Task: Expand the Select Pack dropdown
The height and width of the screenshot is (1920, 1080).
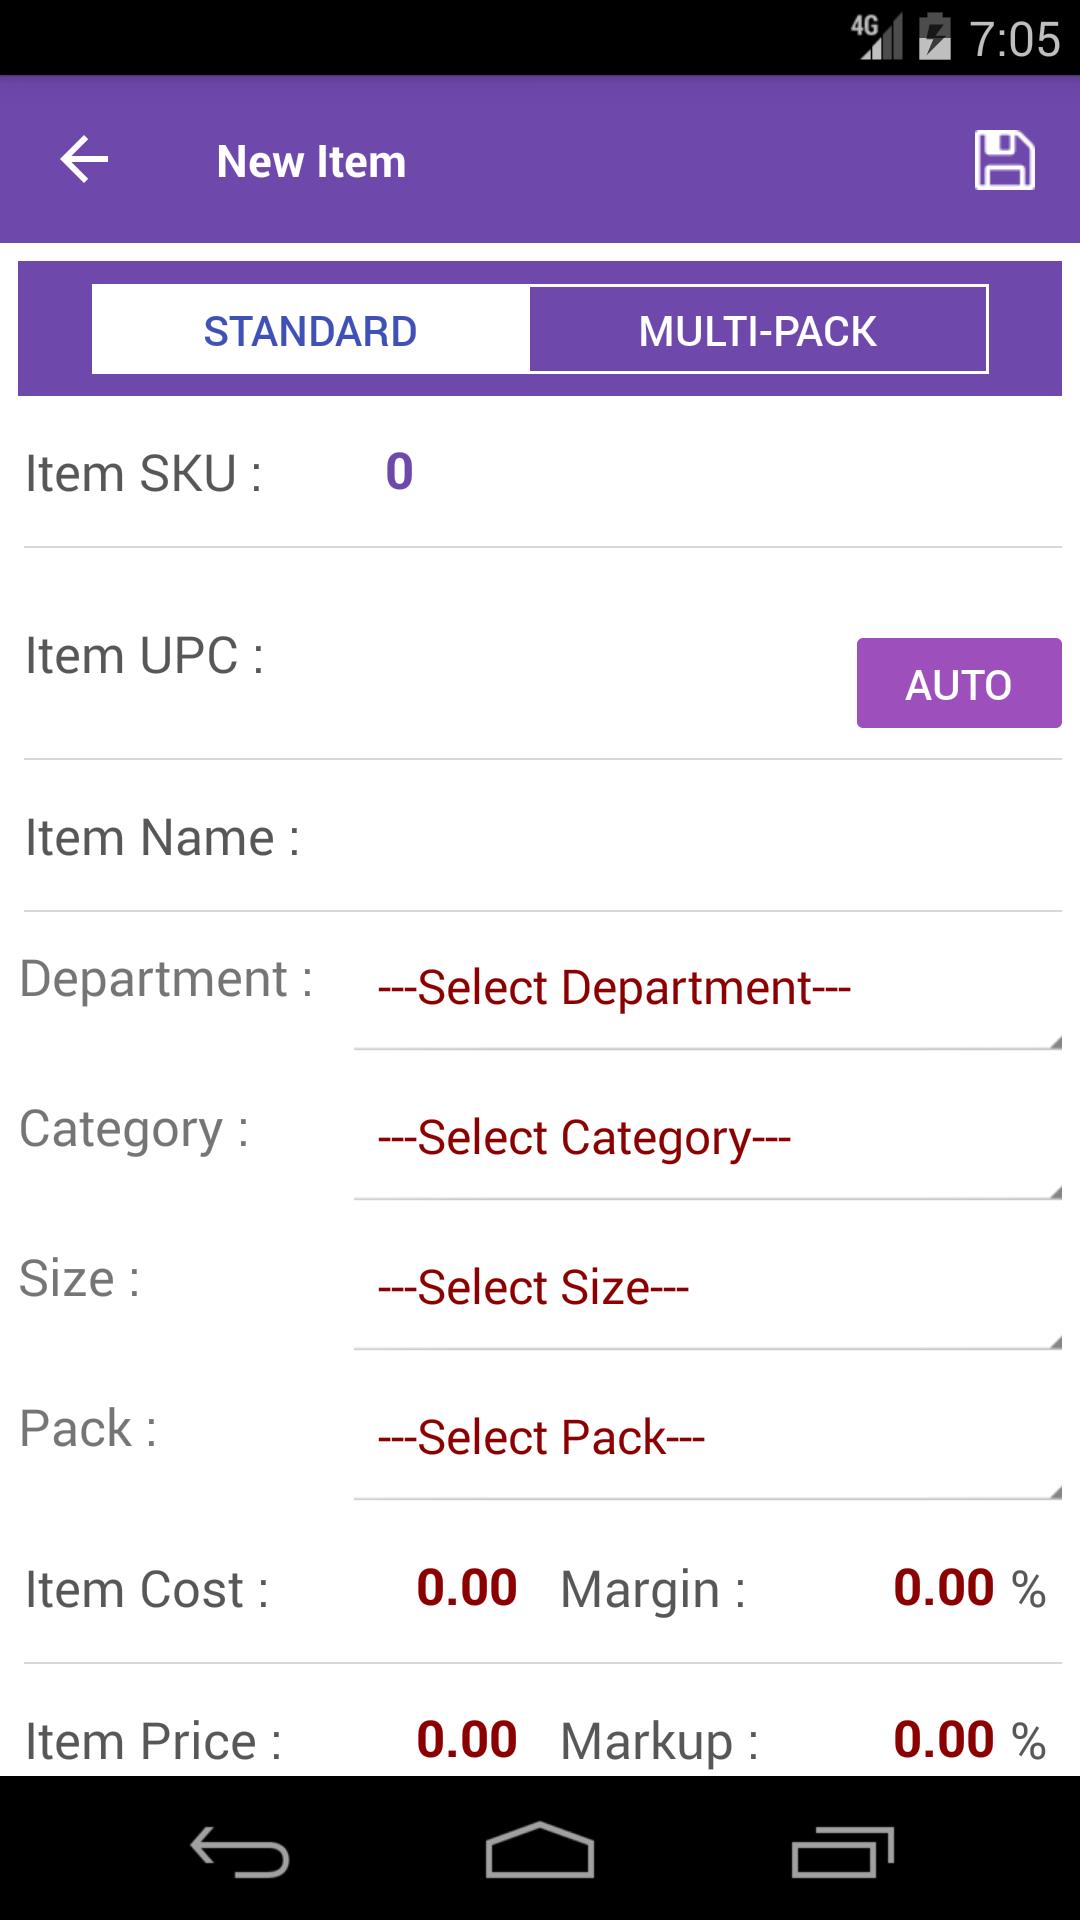Action: click(x=706, y=1440)
